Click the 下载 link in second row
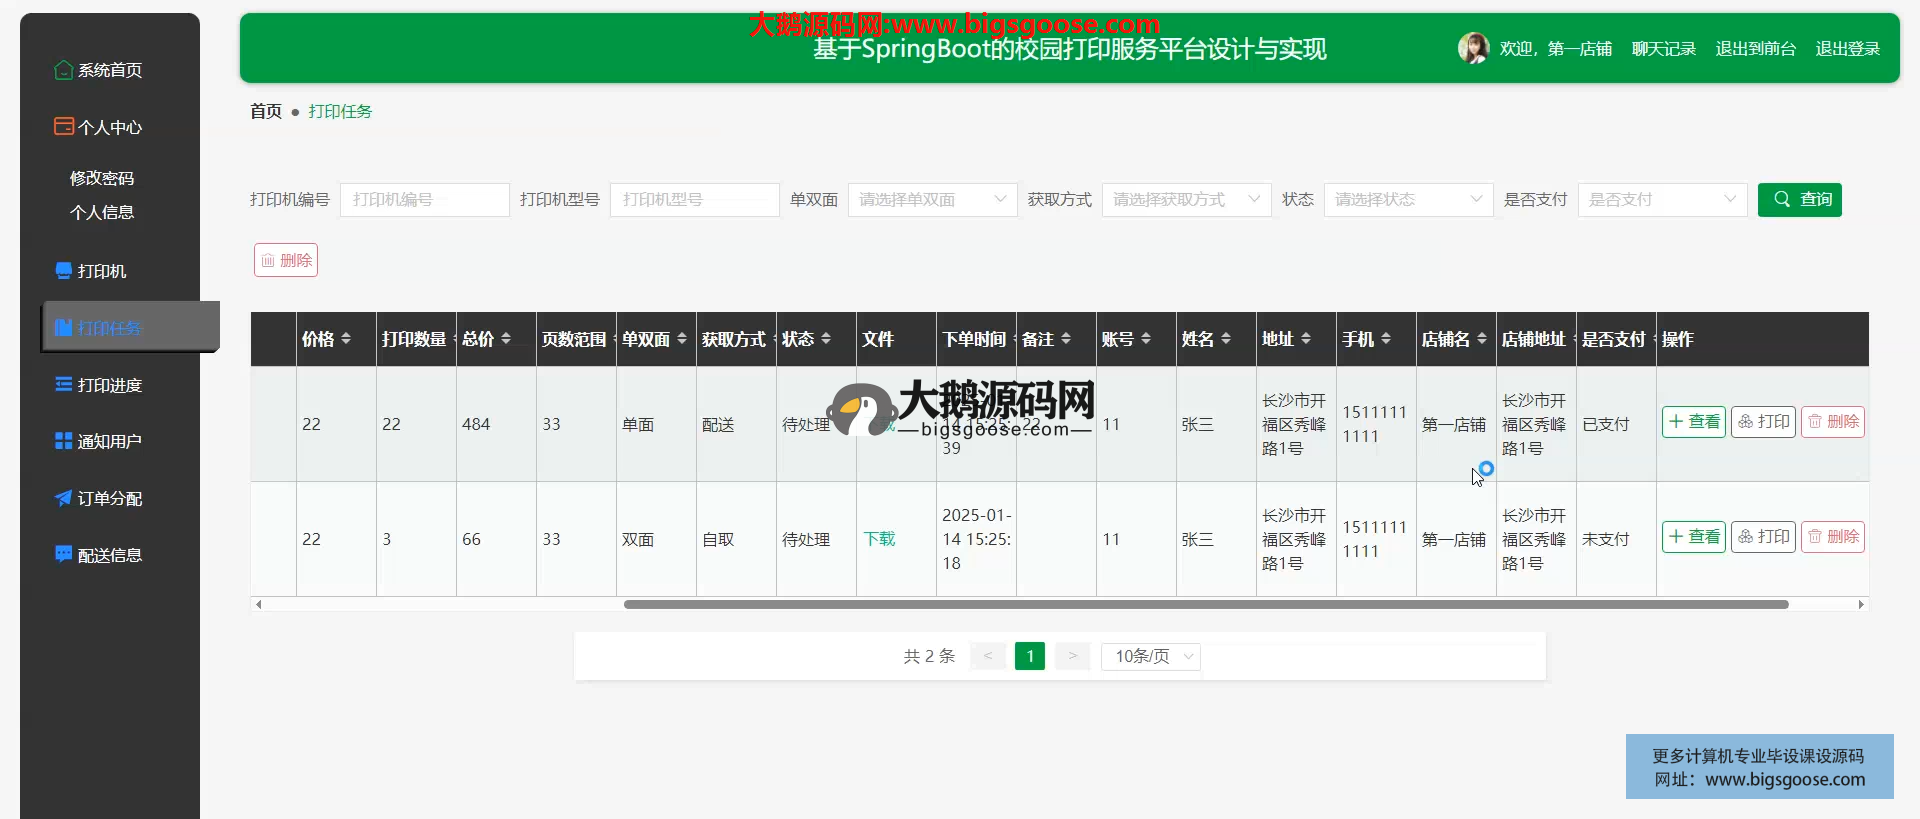The height and width of the screenshot is (819, 1920). pos(879,539)
